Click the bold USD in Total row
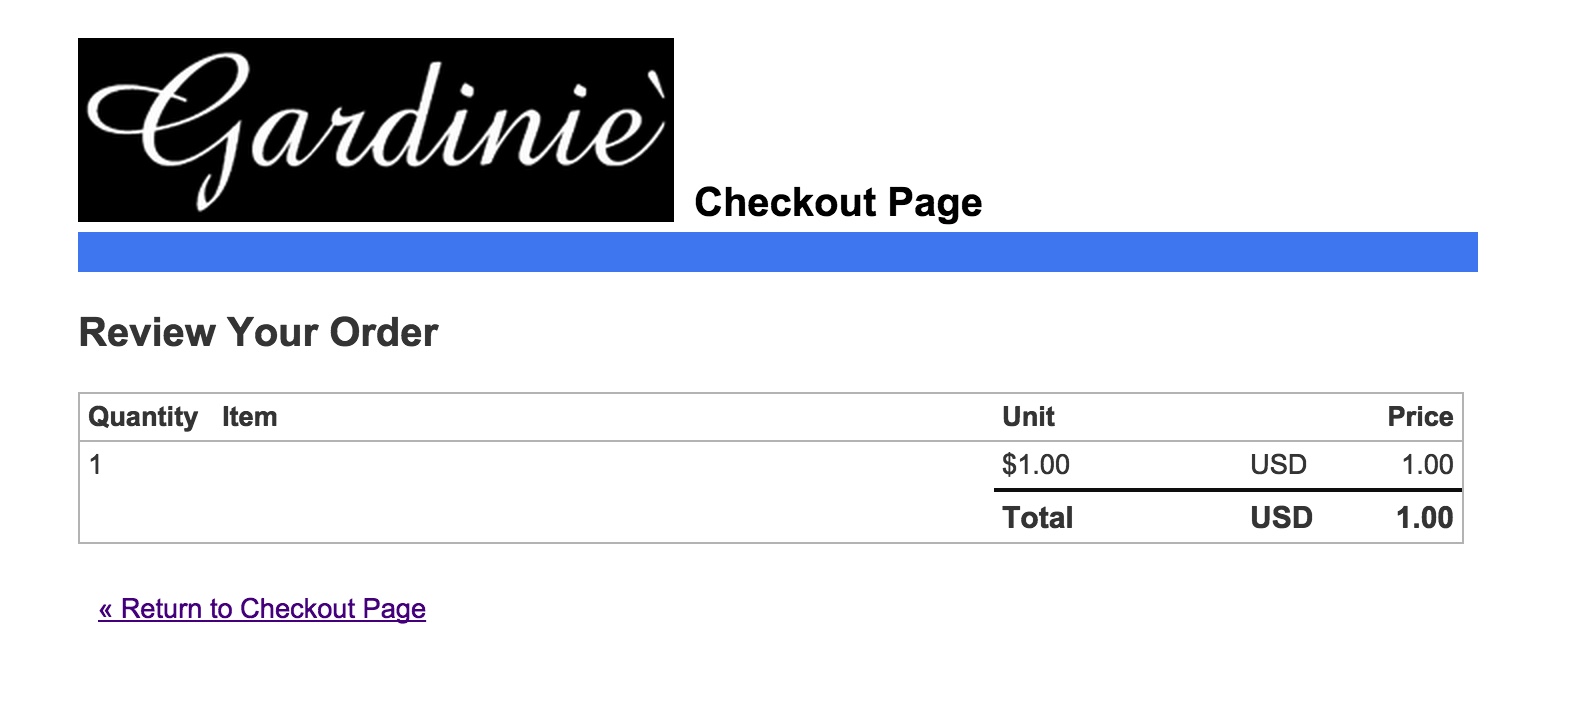1572x710 pixels. pyautogui.click(x=1281, y=518)
